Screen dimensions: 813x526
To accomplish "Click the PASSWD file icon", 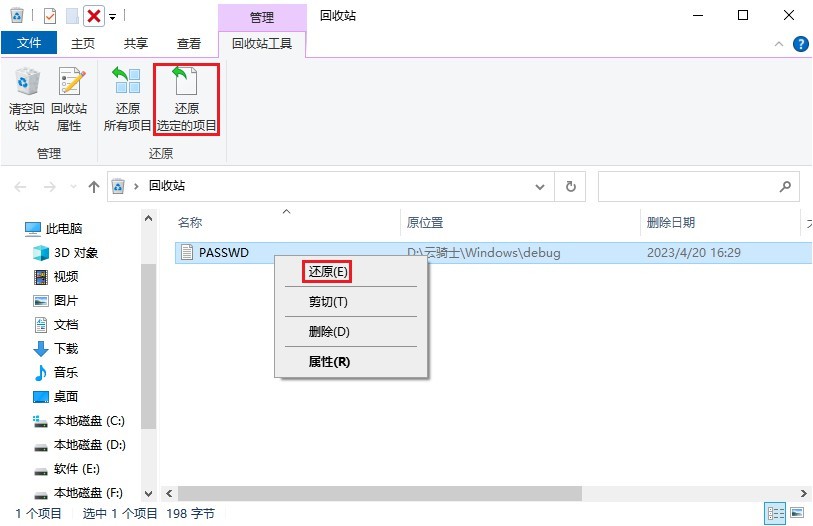I will (187, 252).
